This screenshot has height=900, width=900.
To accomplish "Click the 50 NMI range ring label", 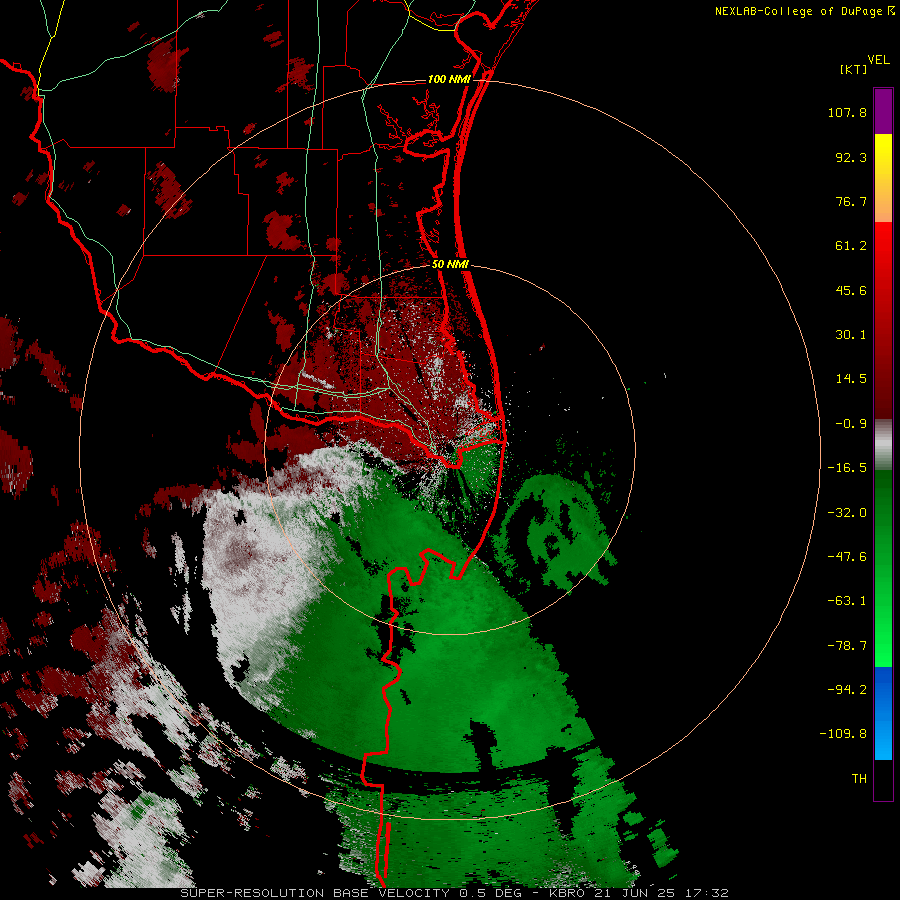I will pyautogui.click(x=451, y=264).
